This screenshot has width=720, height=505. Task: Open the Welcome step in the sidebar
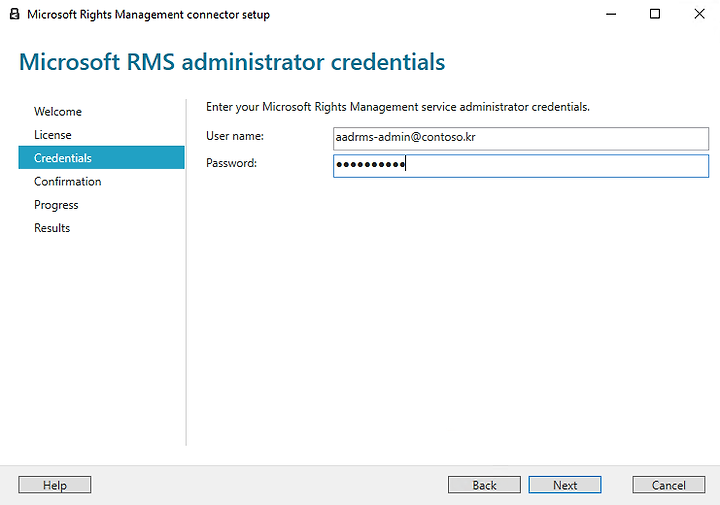click(x=58, y=112)
